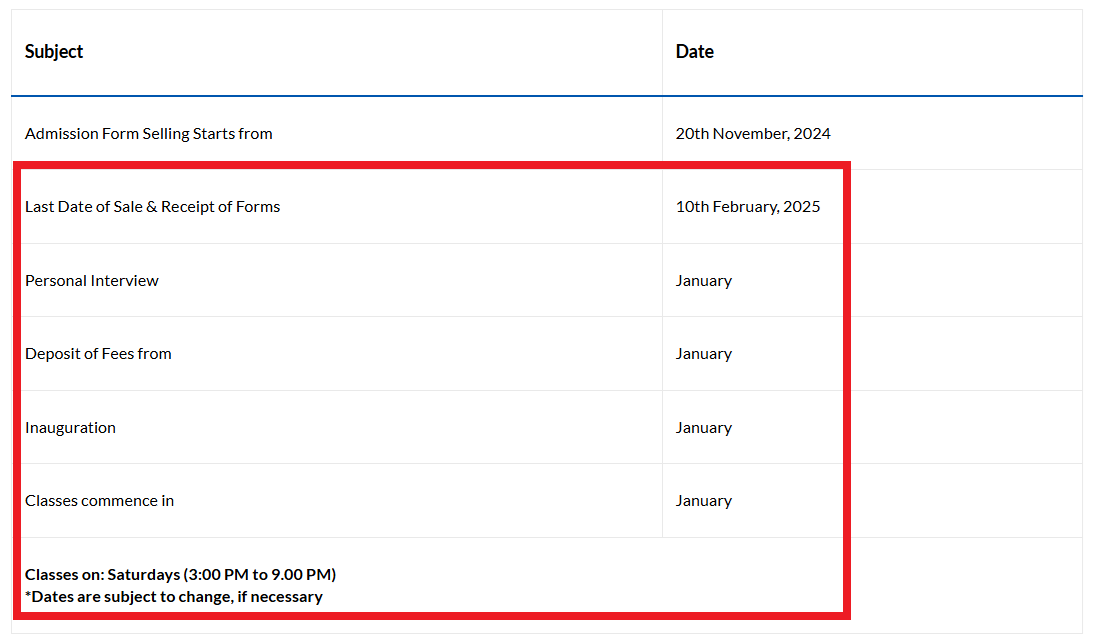
Task: Select the Personal Interview row label
Action: 91,280
